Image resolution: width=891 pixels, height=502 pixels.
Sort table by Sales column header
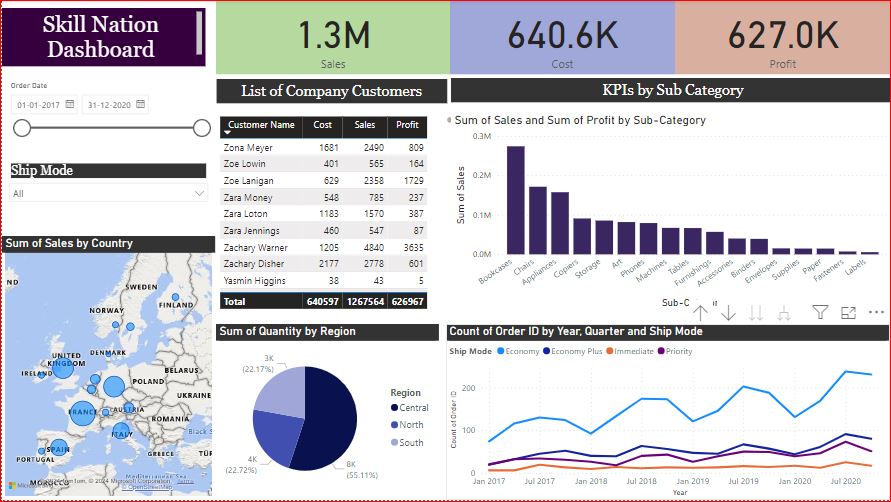(365, 125)
